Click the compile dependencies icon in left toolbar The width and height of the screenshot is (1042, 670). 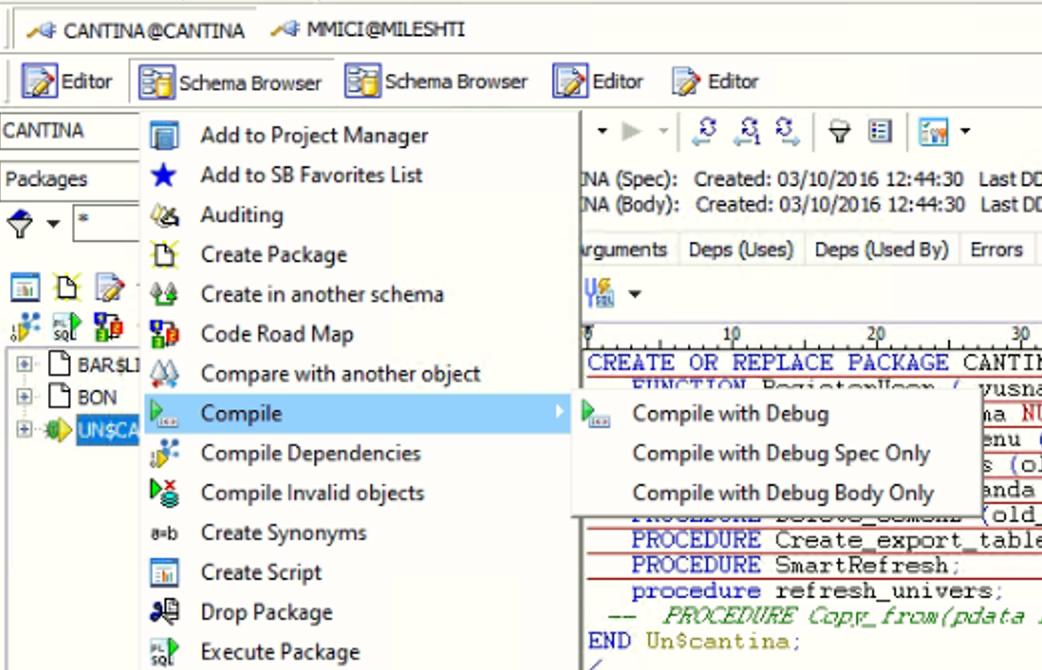[x=25, y=326]
